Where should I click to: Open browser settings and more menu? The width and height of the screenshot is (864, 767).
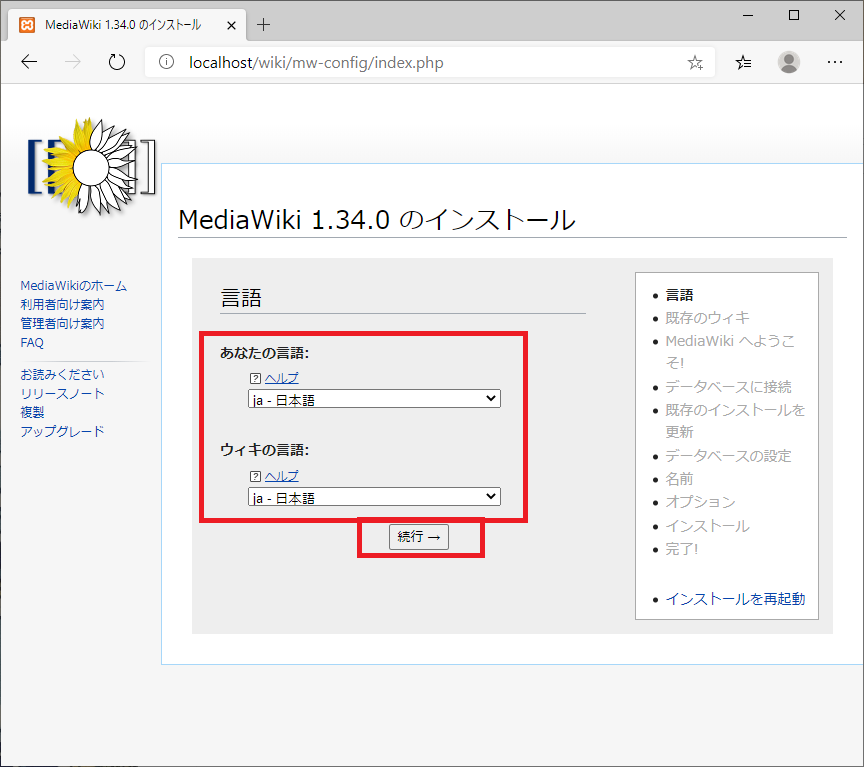tap(835, 62)
